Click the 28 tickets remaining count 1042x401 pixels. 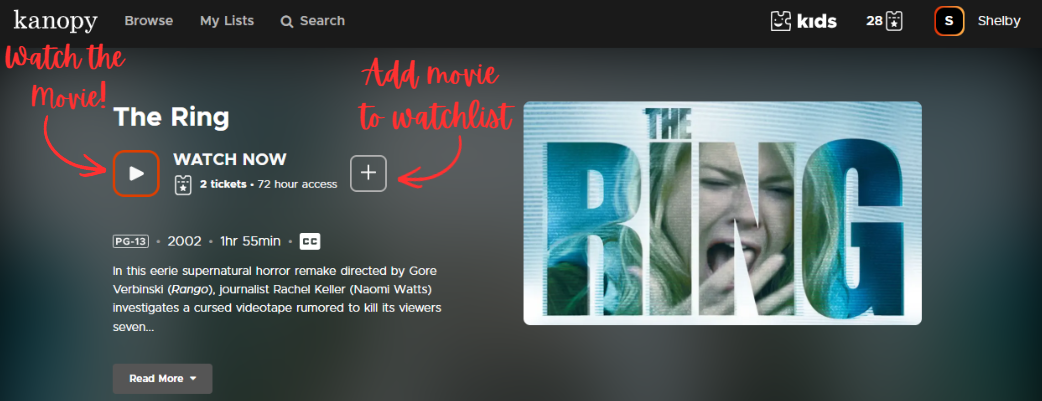[874, 21]
